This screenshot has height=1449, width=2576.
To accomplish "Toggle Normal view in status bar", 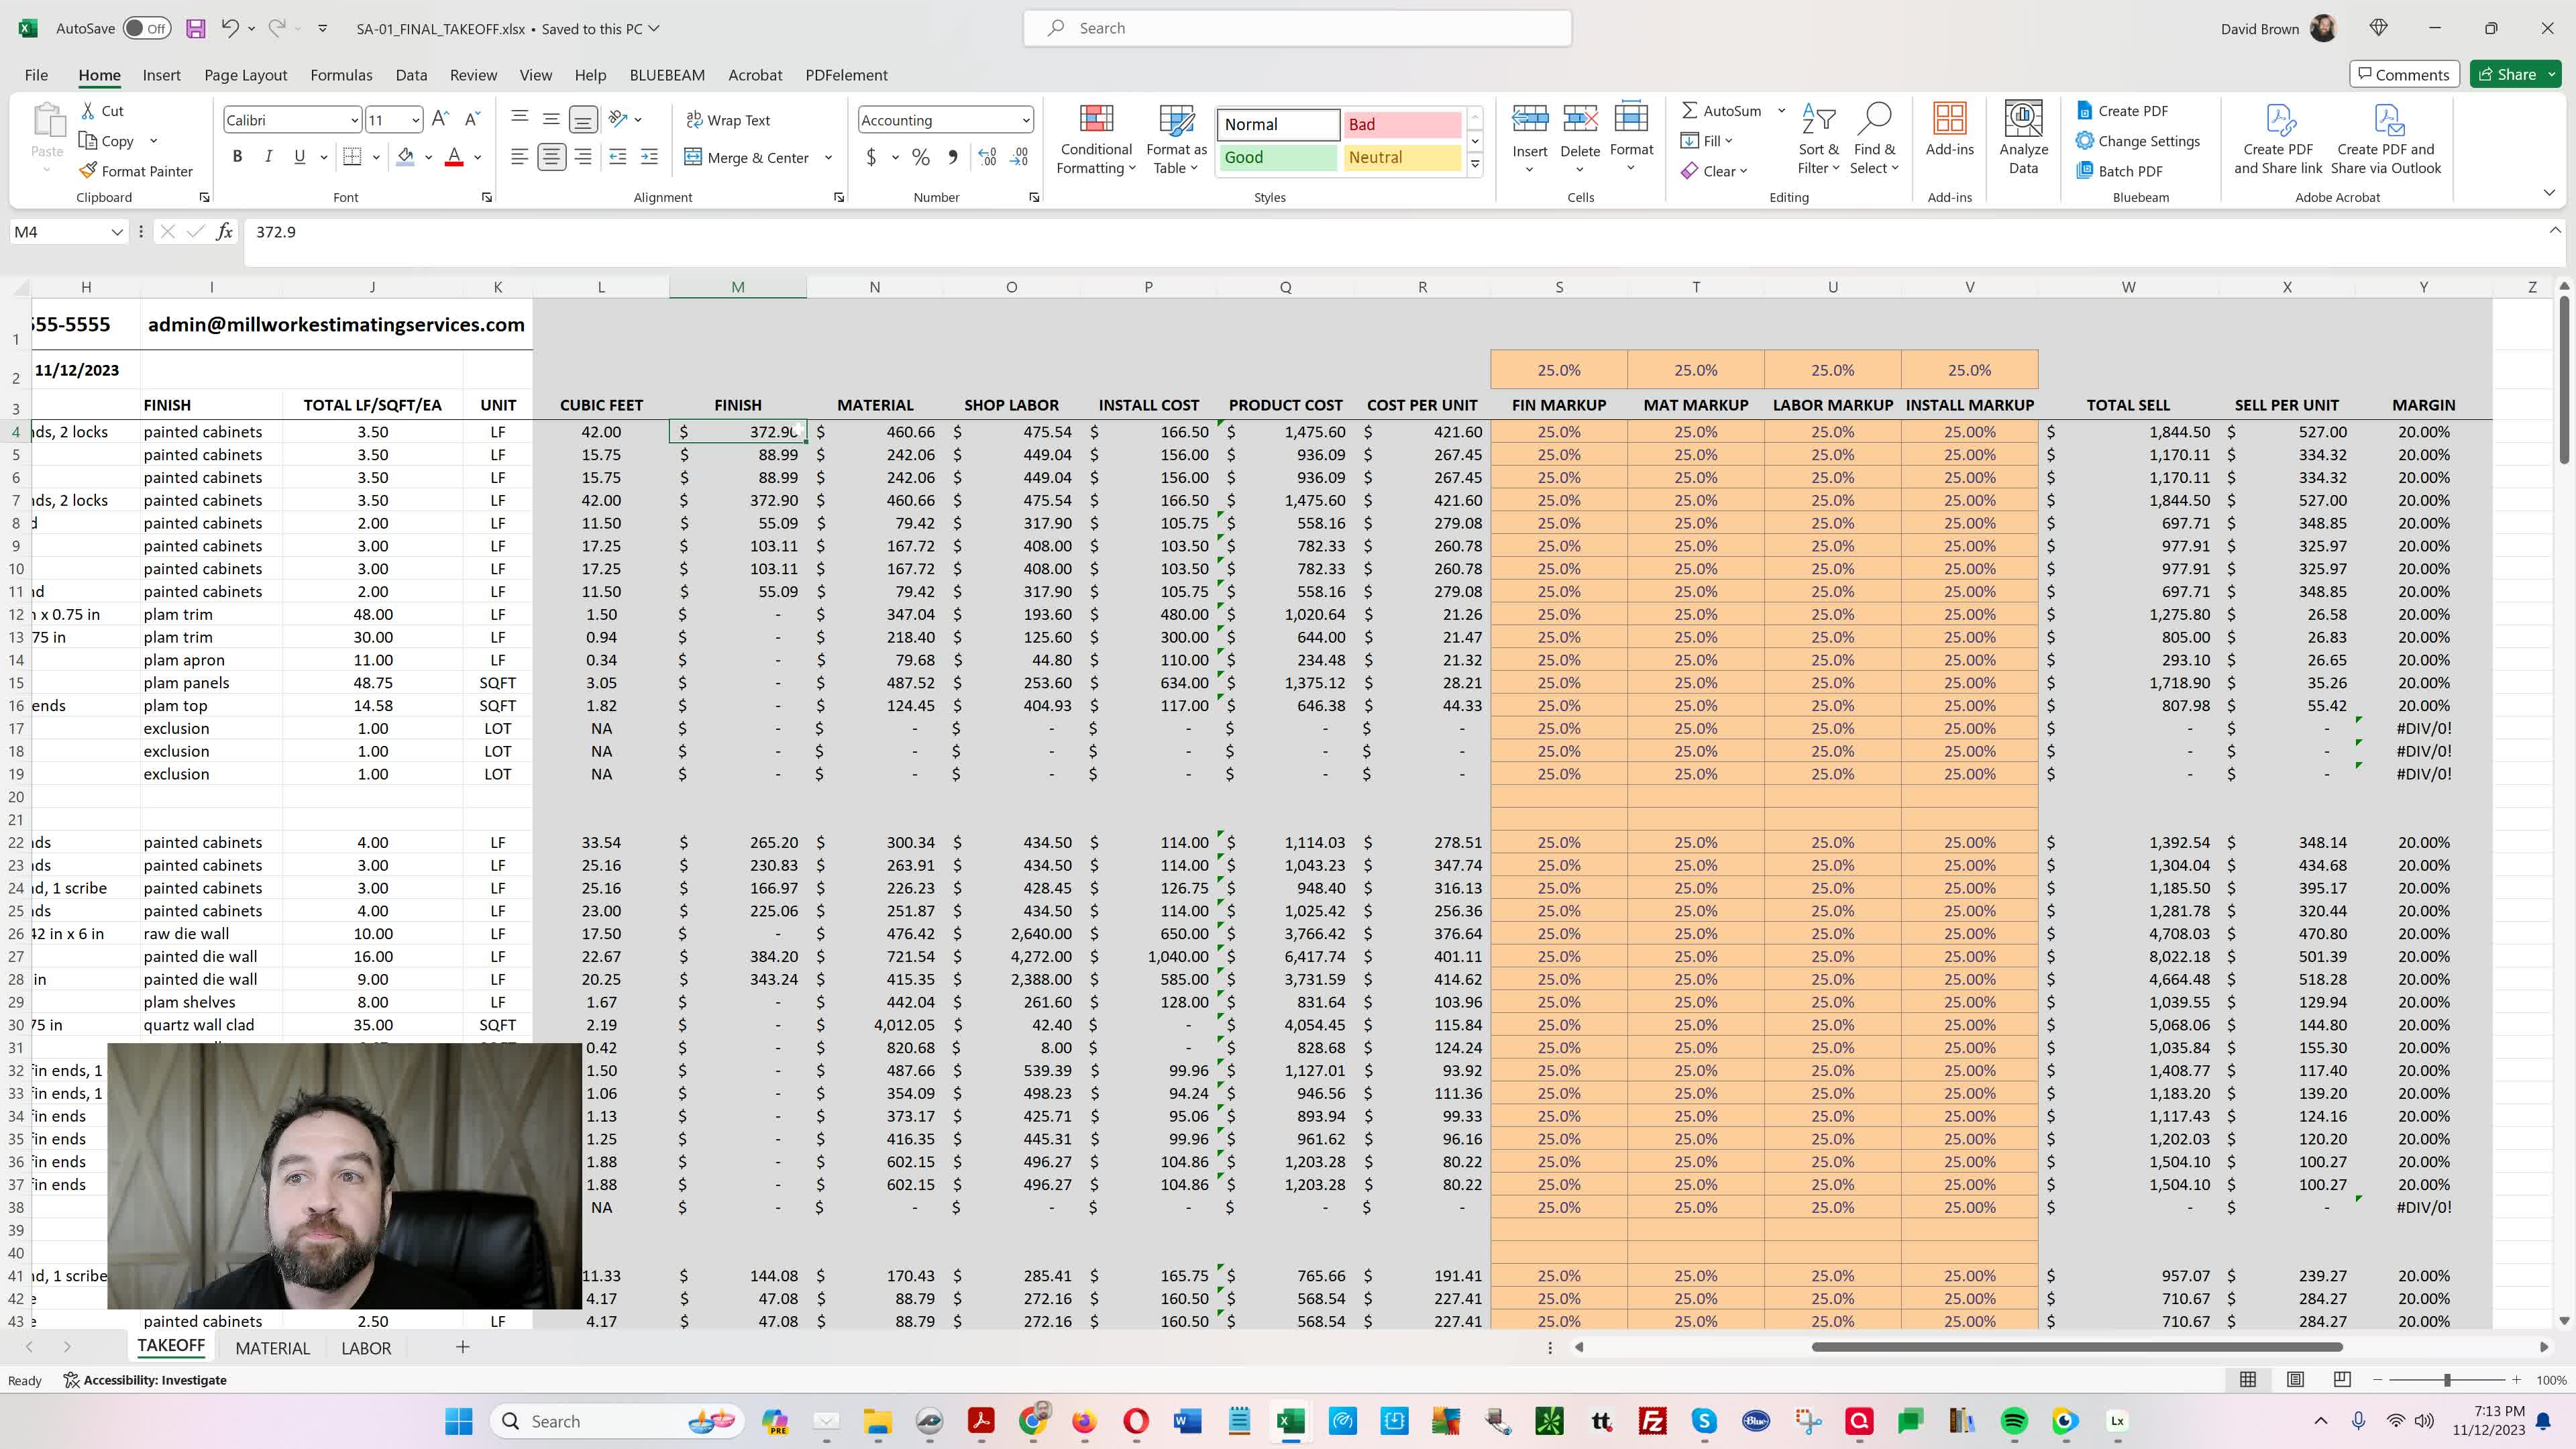I will pos(2248,1380).
